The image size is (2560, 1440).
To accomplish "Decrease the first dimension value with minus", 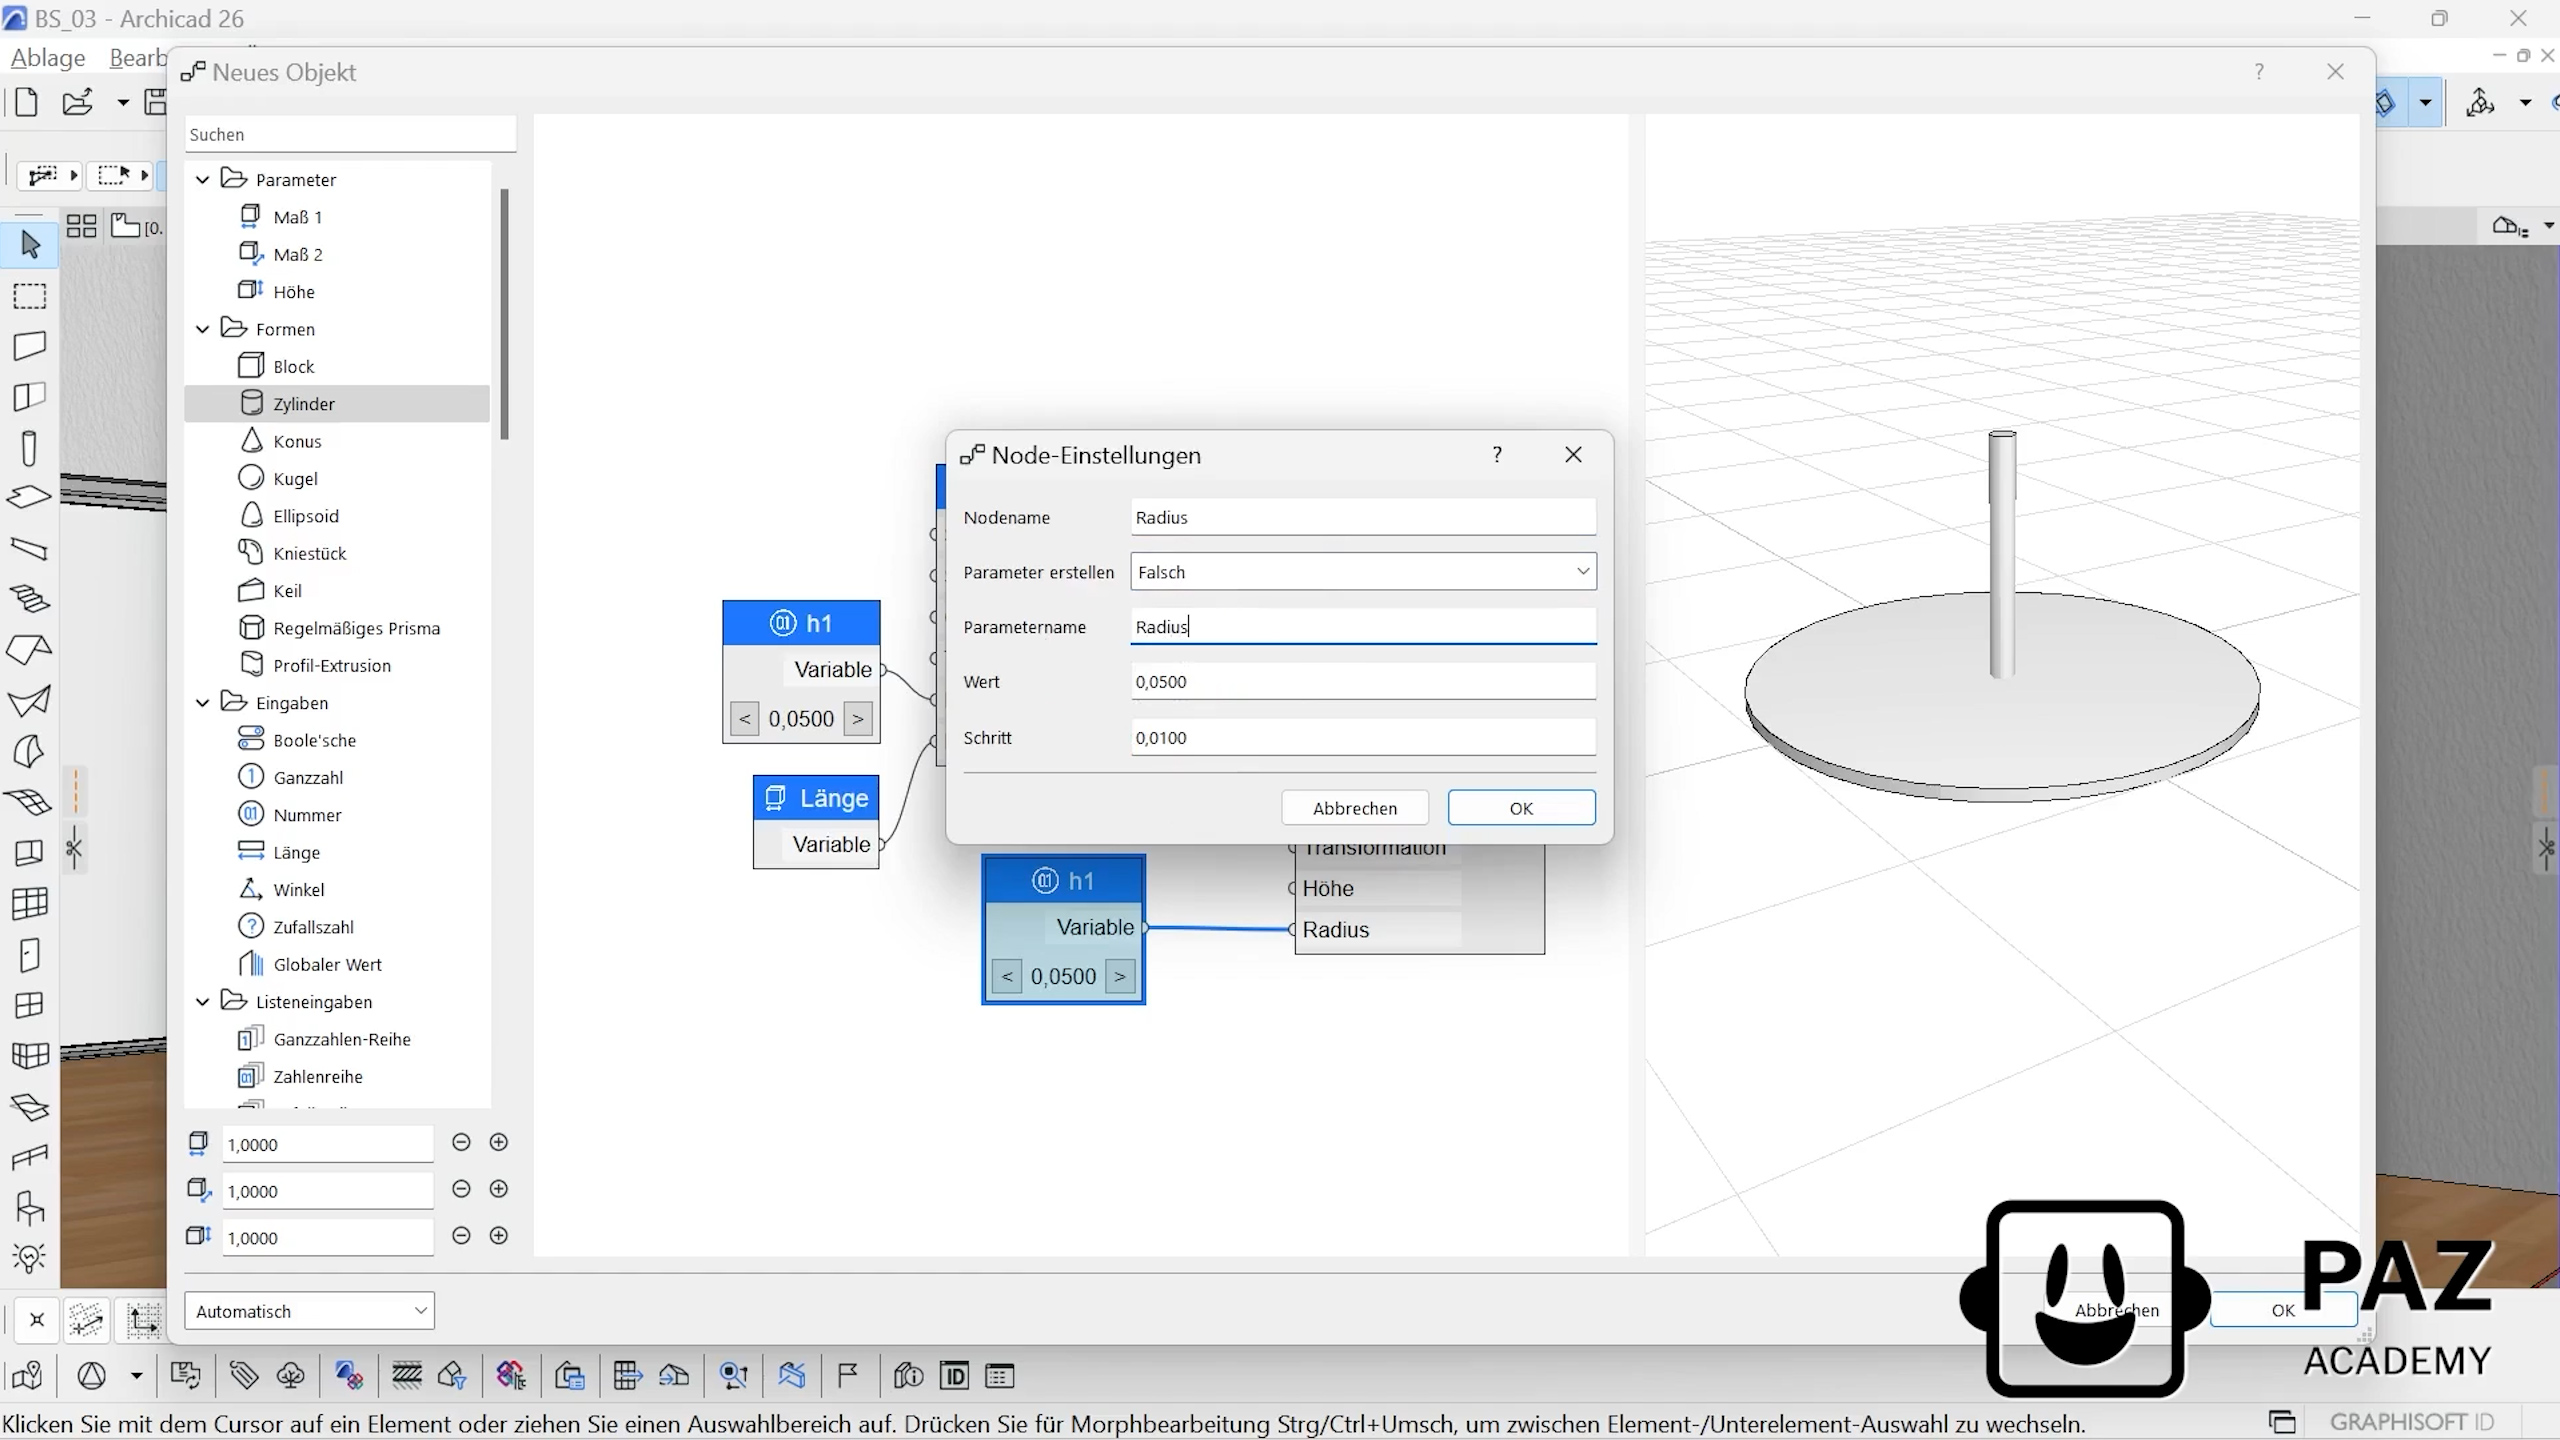I will (x=461, y=1142).
